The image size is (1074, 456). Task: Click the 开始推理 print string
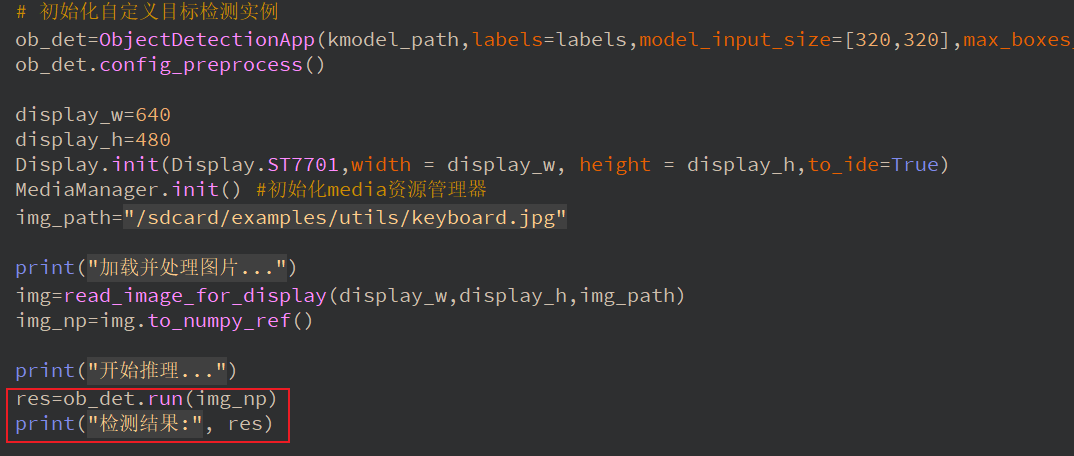(158, 370)
